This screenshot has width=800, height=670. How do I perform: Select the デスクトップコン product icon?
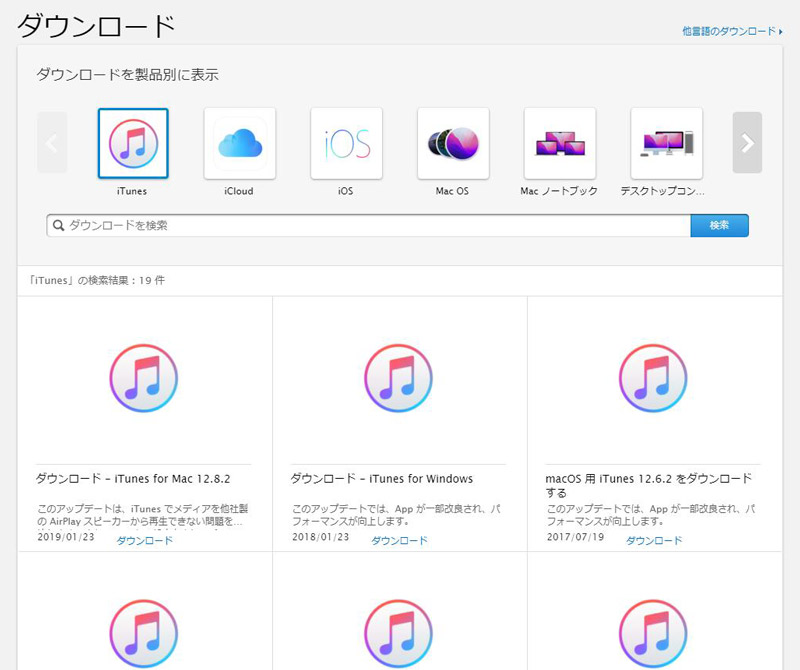pos(666,143)
